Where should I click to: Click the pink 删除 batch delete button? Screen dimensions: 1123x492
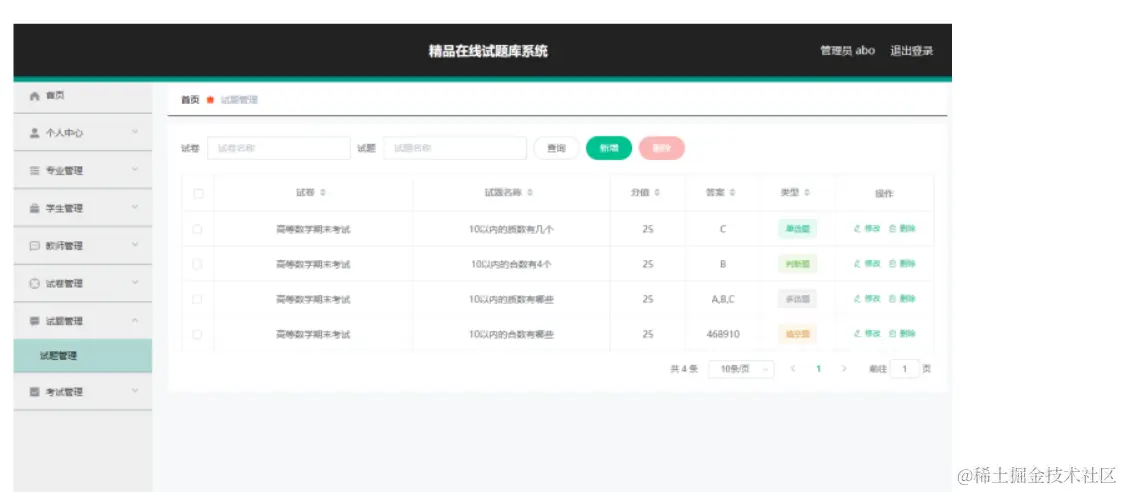pyautogui.click(x=662, y=148)
